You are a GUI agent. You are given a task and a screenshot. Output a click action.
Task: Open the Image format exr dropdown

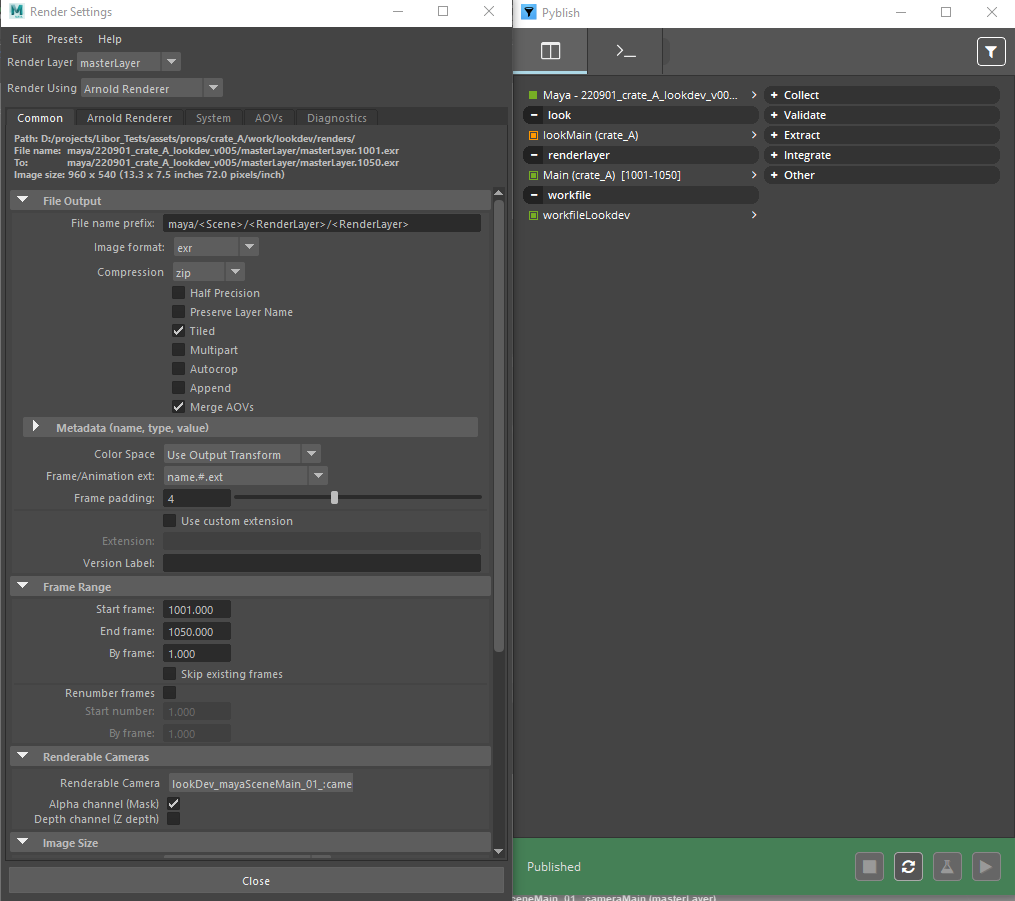(x=216, y=247)
